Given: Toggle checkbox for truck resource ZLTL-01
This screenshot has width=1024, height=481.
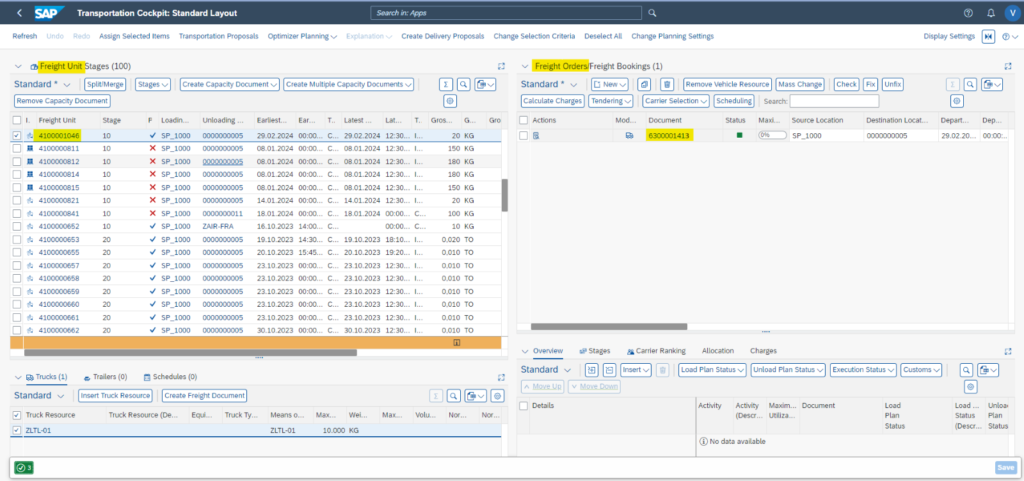Looking at the screenshot, I should 16,430.
